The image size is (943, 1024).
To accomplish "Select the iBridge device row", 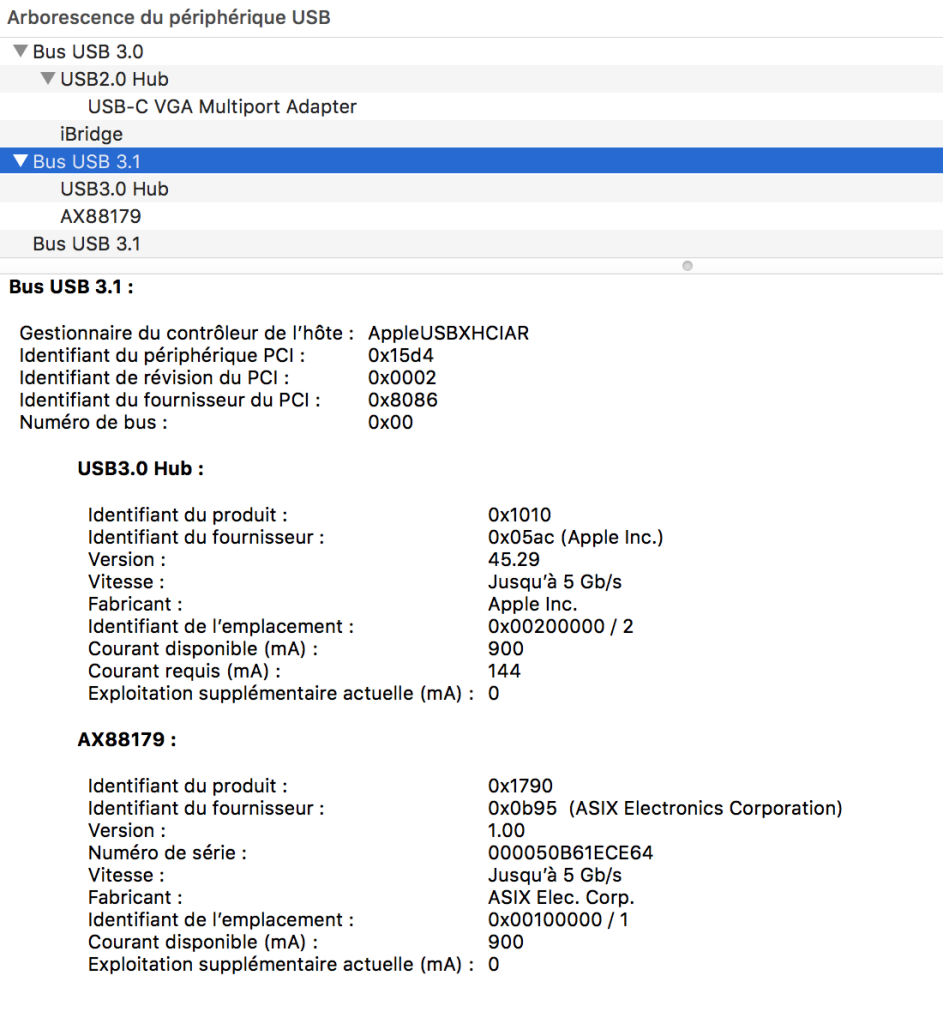I will pos(91,134).
